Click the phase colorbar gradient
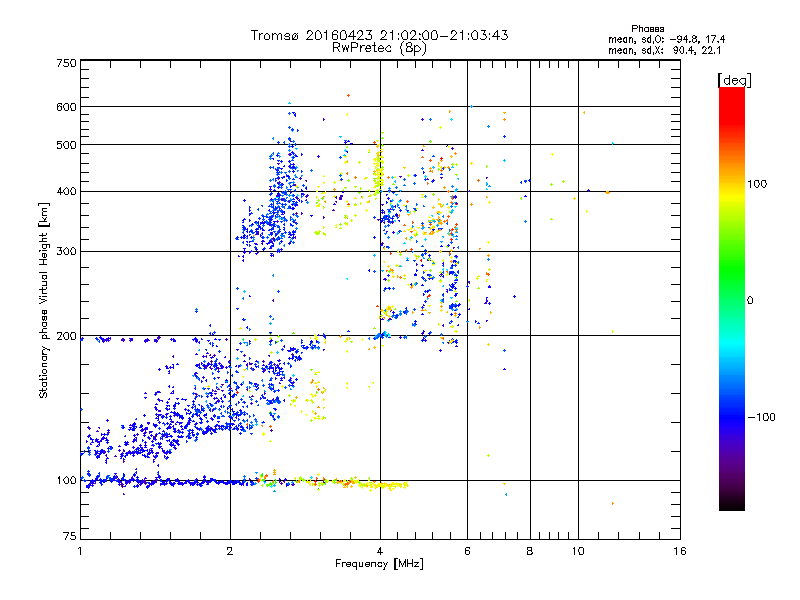The image size is (800, 600). 732,298
